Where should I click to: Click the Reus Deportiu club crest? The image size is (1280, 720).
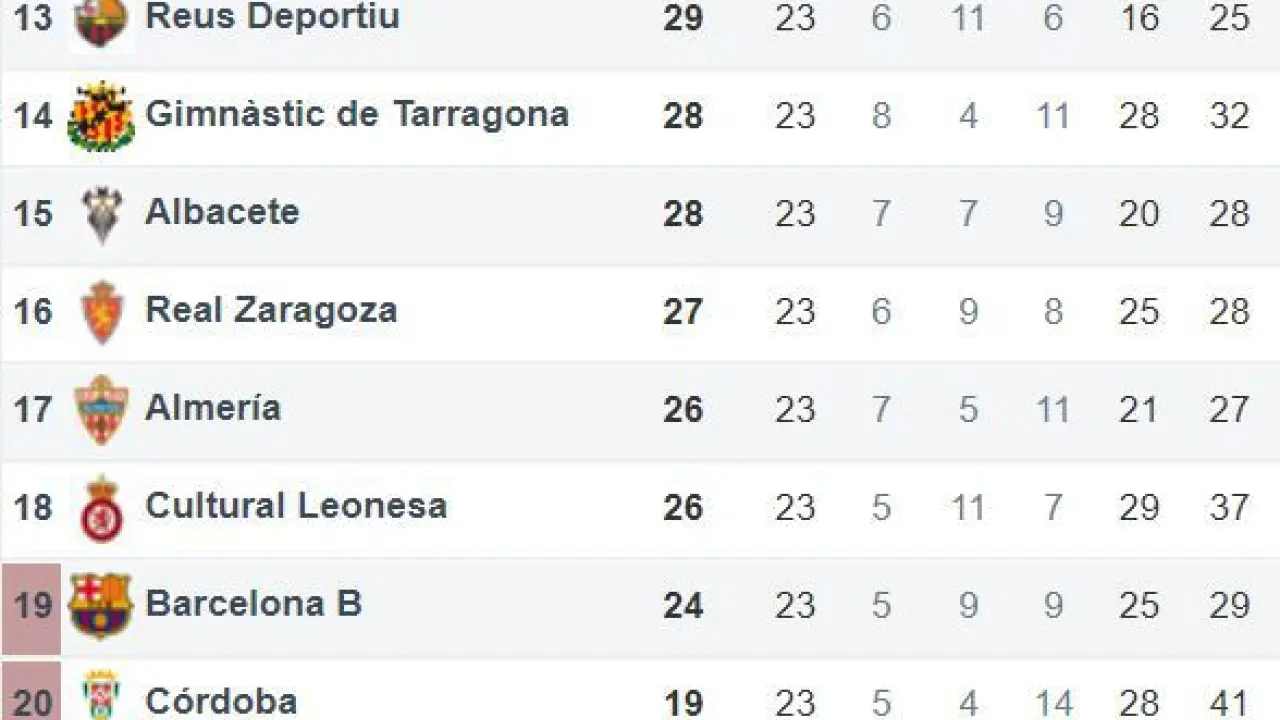[x=101, y=20]
